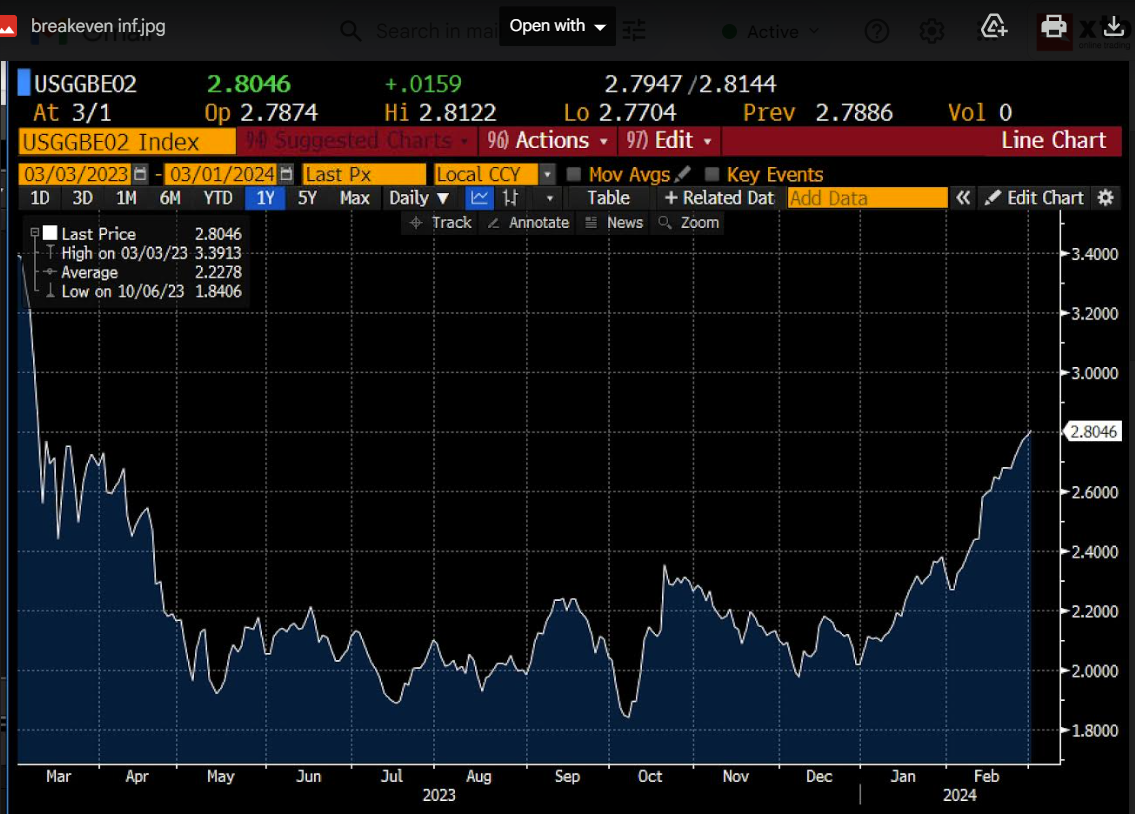The width and height of the screenshot is (1135, 814).
Task: Download the breakeven inf.jpg file
Action: click(1112, 26)
